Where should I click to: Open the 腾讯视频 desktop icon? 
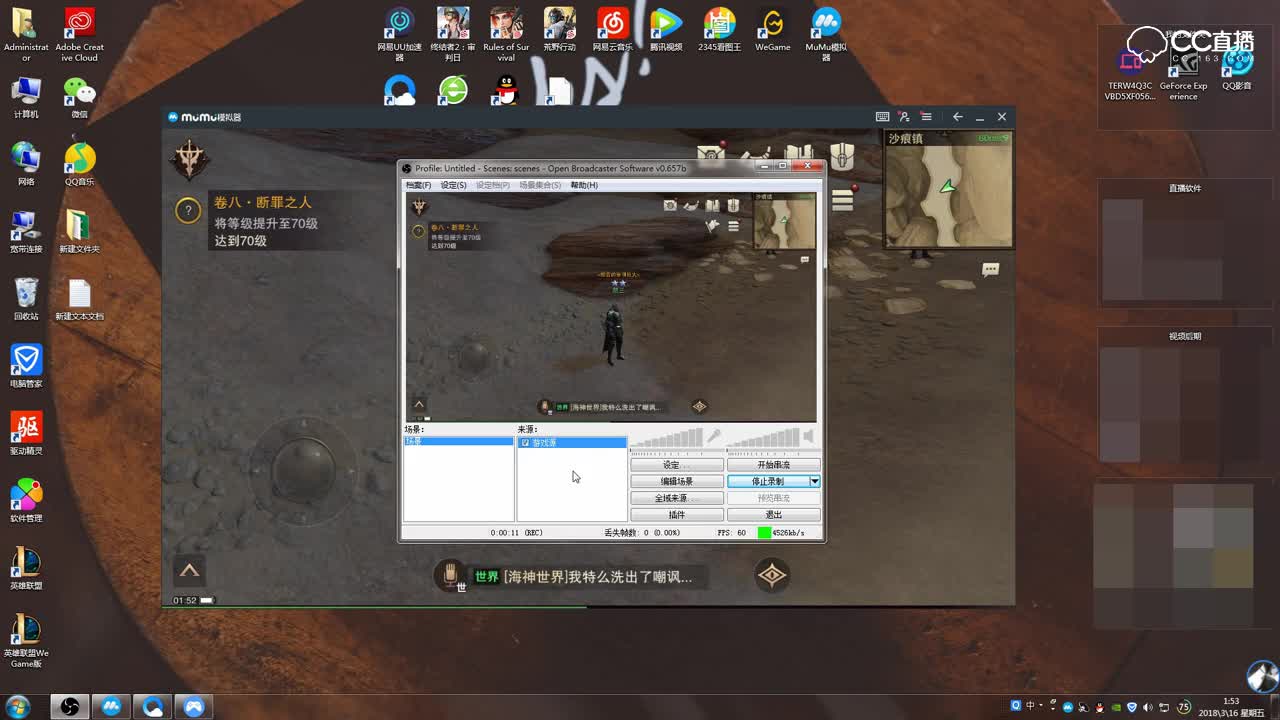[666, 30]
